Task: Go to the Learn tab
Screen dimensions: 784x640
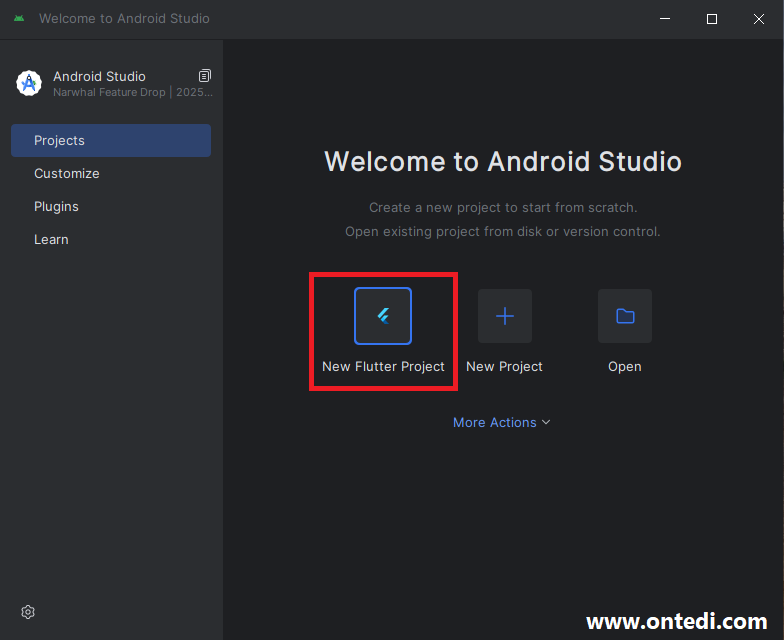Action: point(111,240)
